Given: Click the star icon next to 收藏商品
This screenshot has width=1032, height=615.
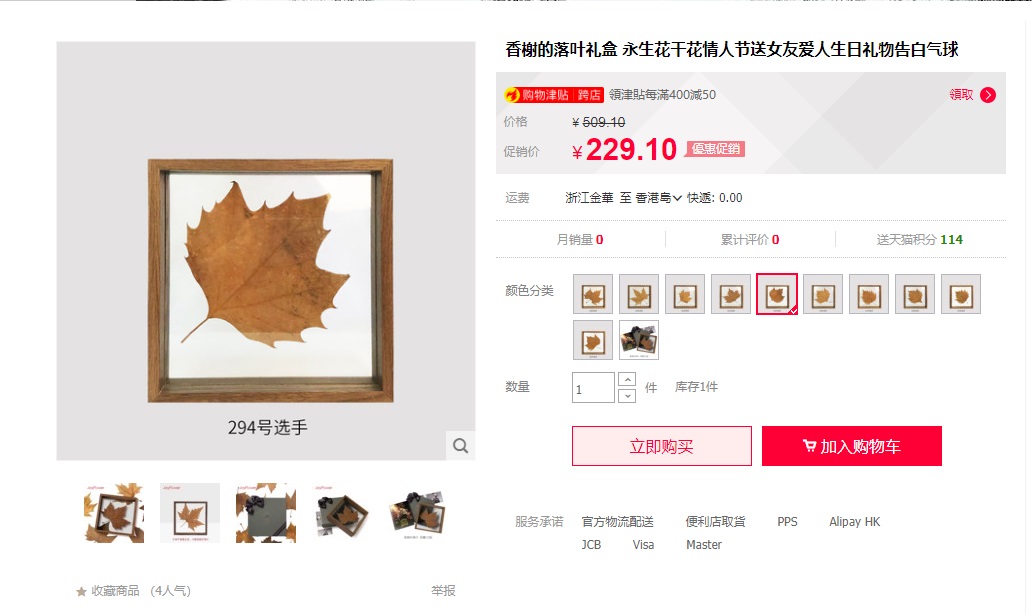Looking at the screenshot, I should click(x=81, y=591).
